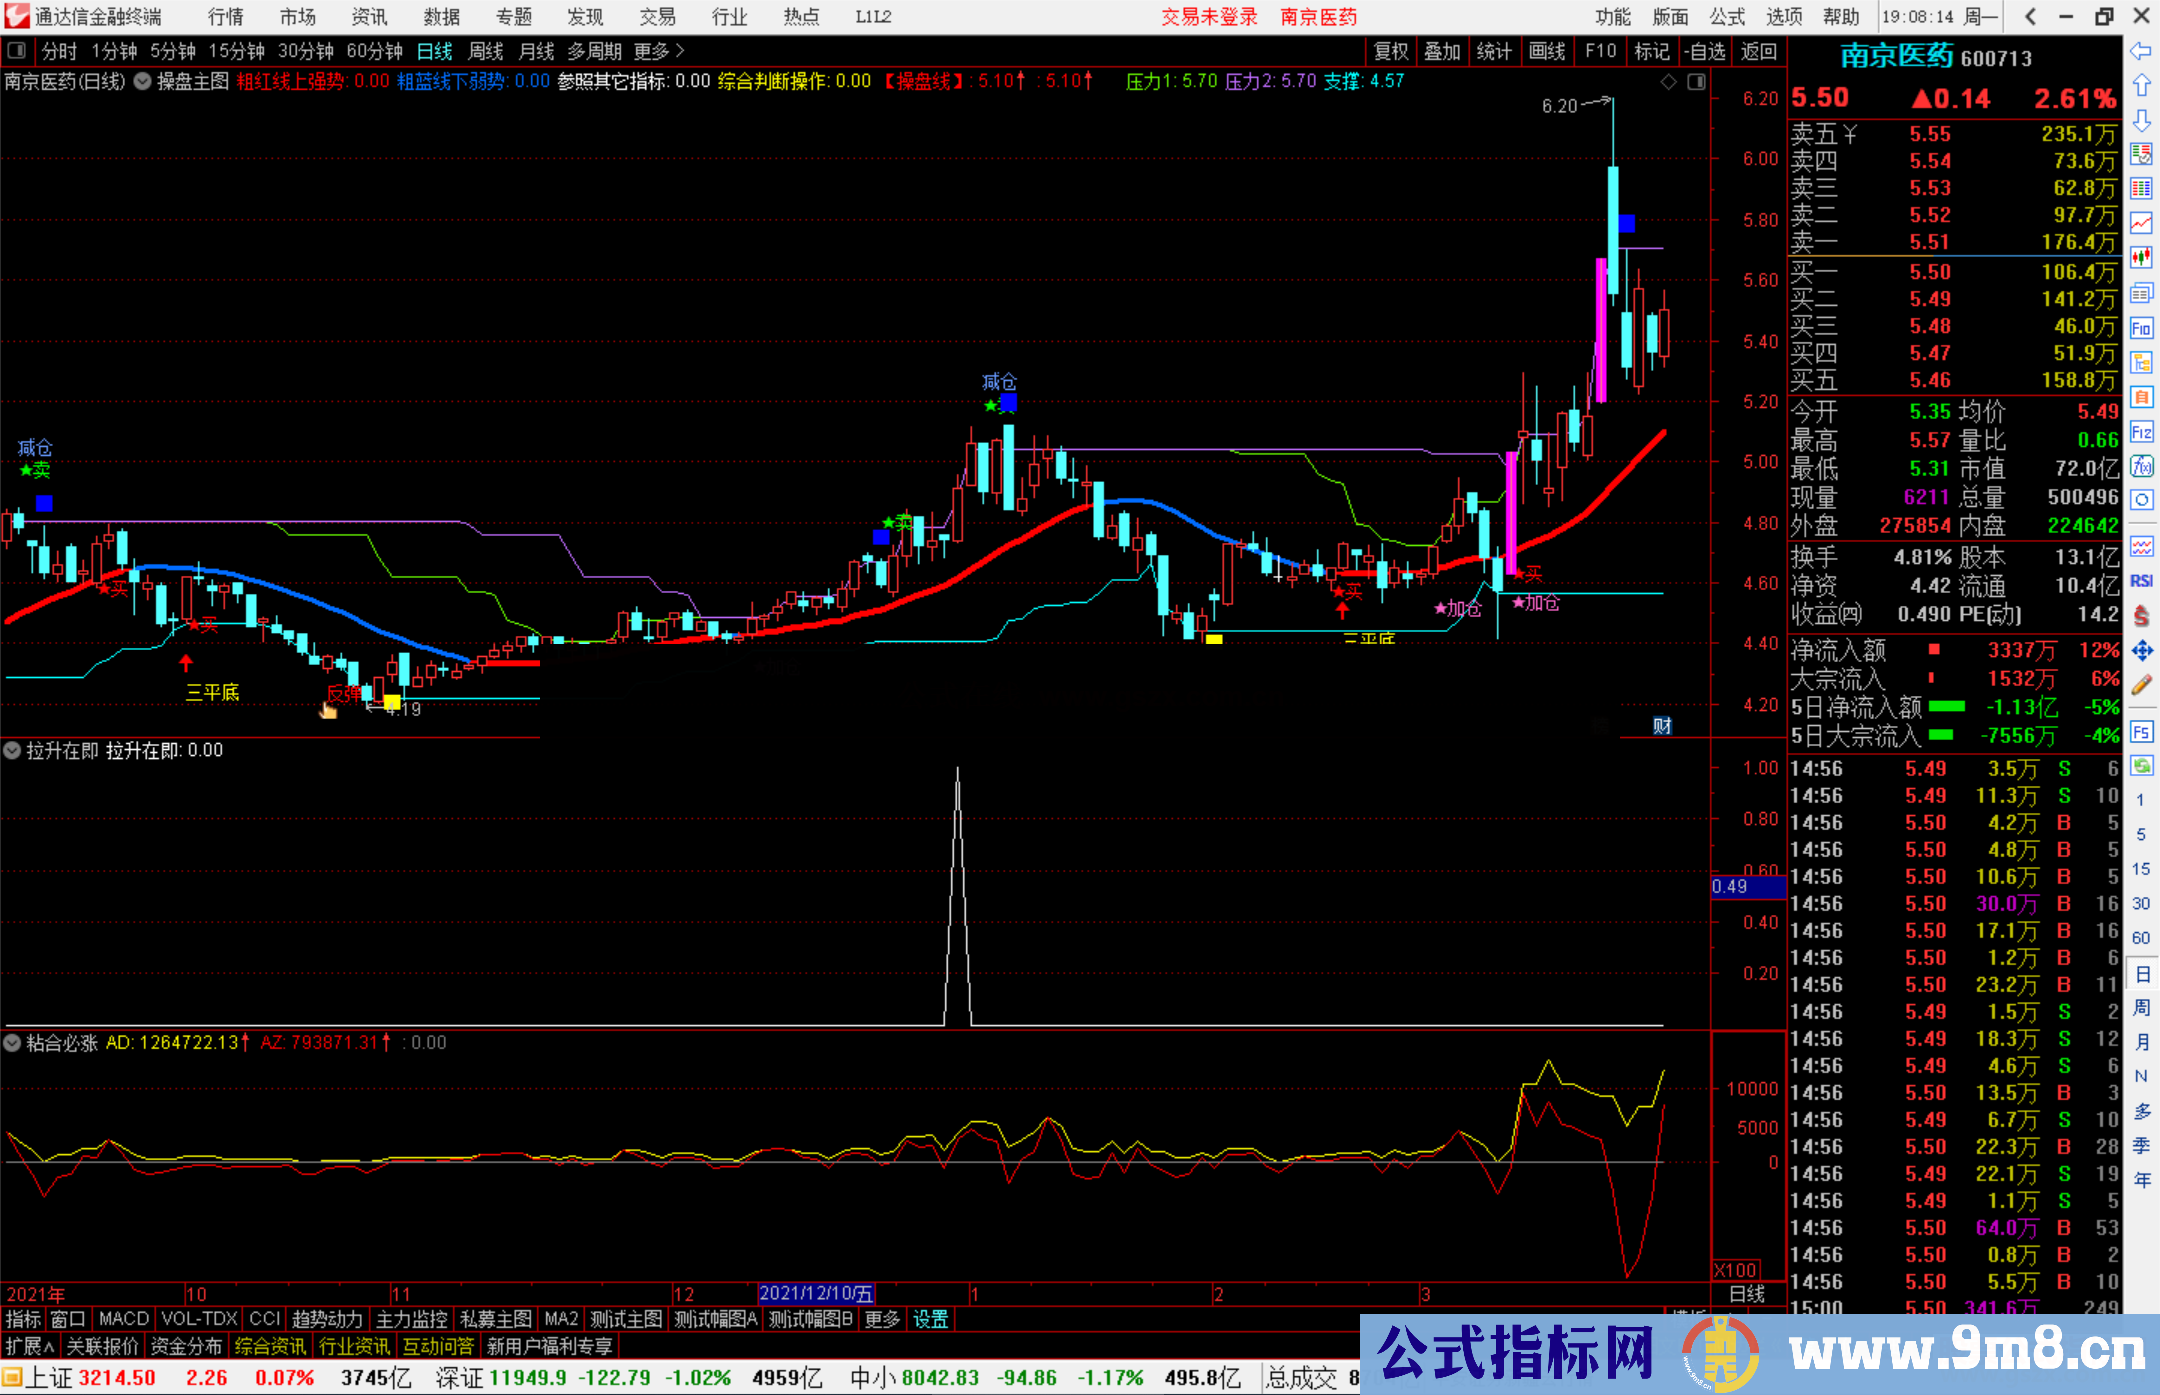This screenshot has height=1395, width=2160.
Task: Select the 年 yearly period in sidebar
Action: (x=2141, y=1180)
